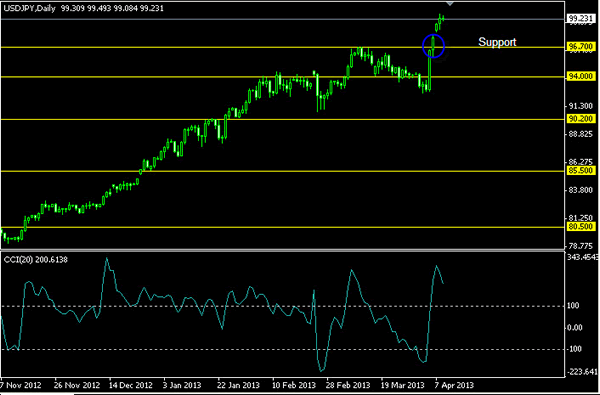Select the 96.700 yellow price level tag
The height and width of the screenshot is (395, 600).
581,47
